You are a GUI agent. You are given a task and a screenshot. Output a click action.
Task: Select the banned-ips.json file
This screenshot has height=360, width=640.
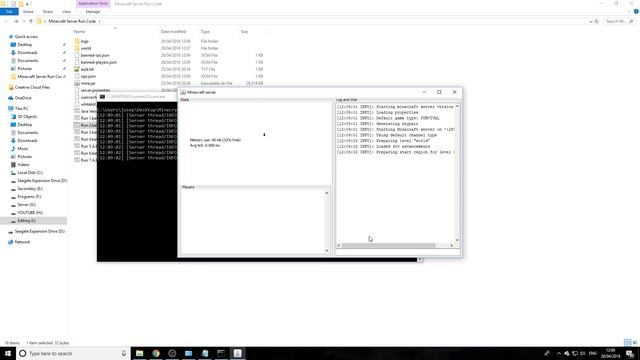(95, 55)
